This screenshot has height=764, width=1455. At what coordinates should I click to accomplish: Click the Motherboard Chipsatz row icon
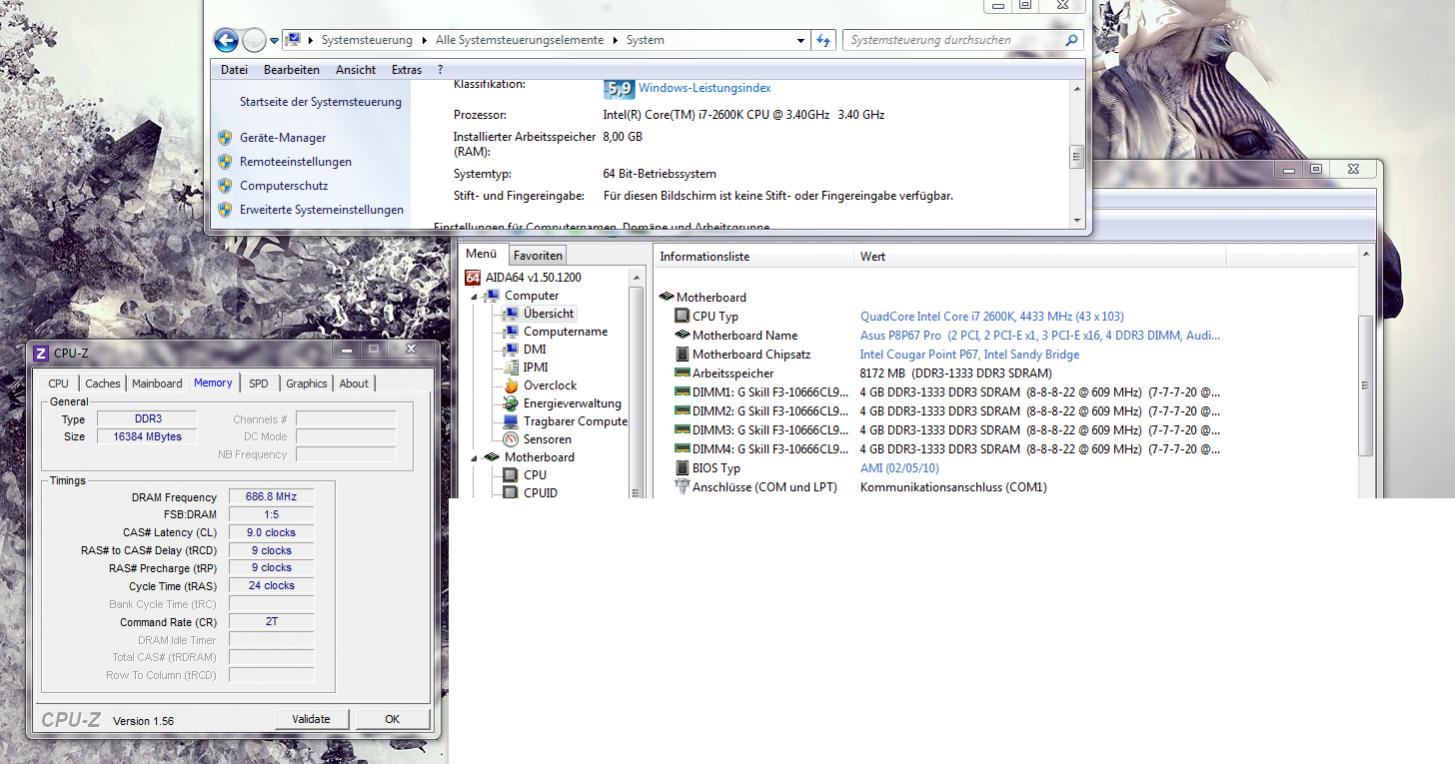pyautogui.click(x=683, y=354)
